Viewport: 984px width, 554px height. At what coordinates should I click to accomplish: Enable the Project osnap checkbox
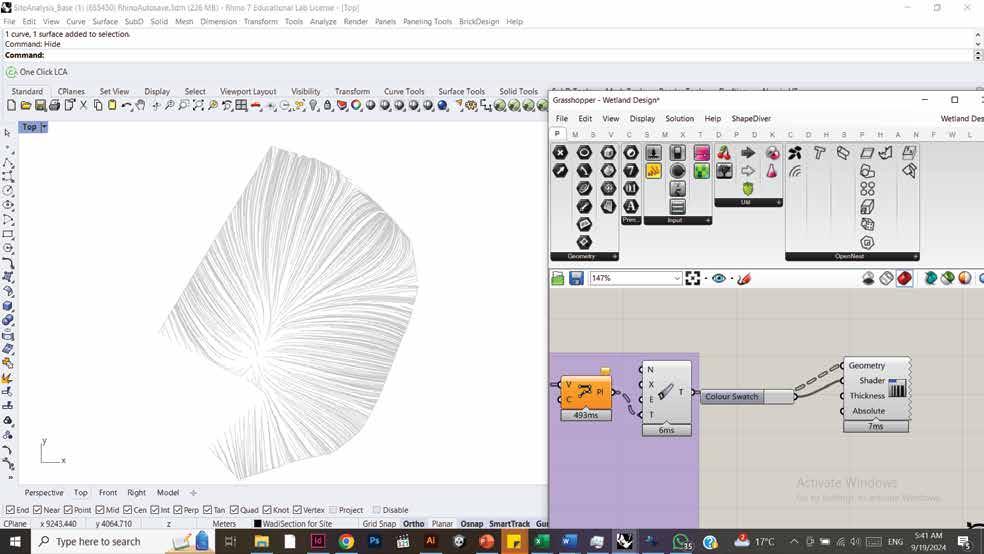point(333,510)
